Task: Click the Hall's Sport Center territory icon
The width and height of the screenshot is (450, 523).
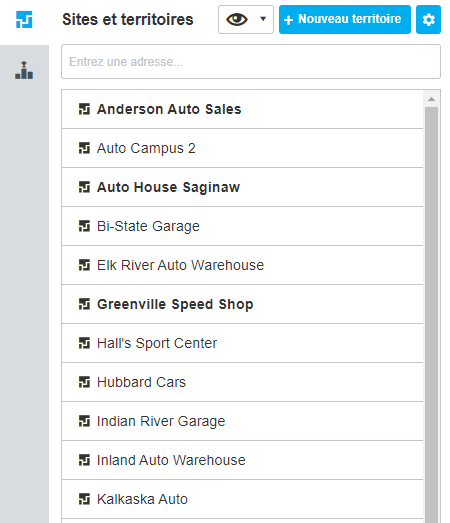Action: click(x=84, y=343)
